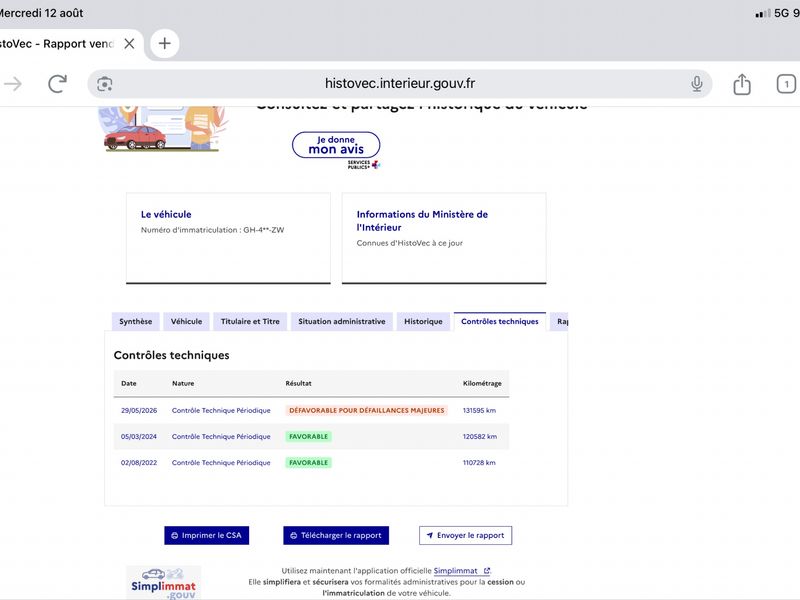Click the histovec.interieur.gouv.fr address field
This screenshot has height=600, width=800.
click(399, 84)
